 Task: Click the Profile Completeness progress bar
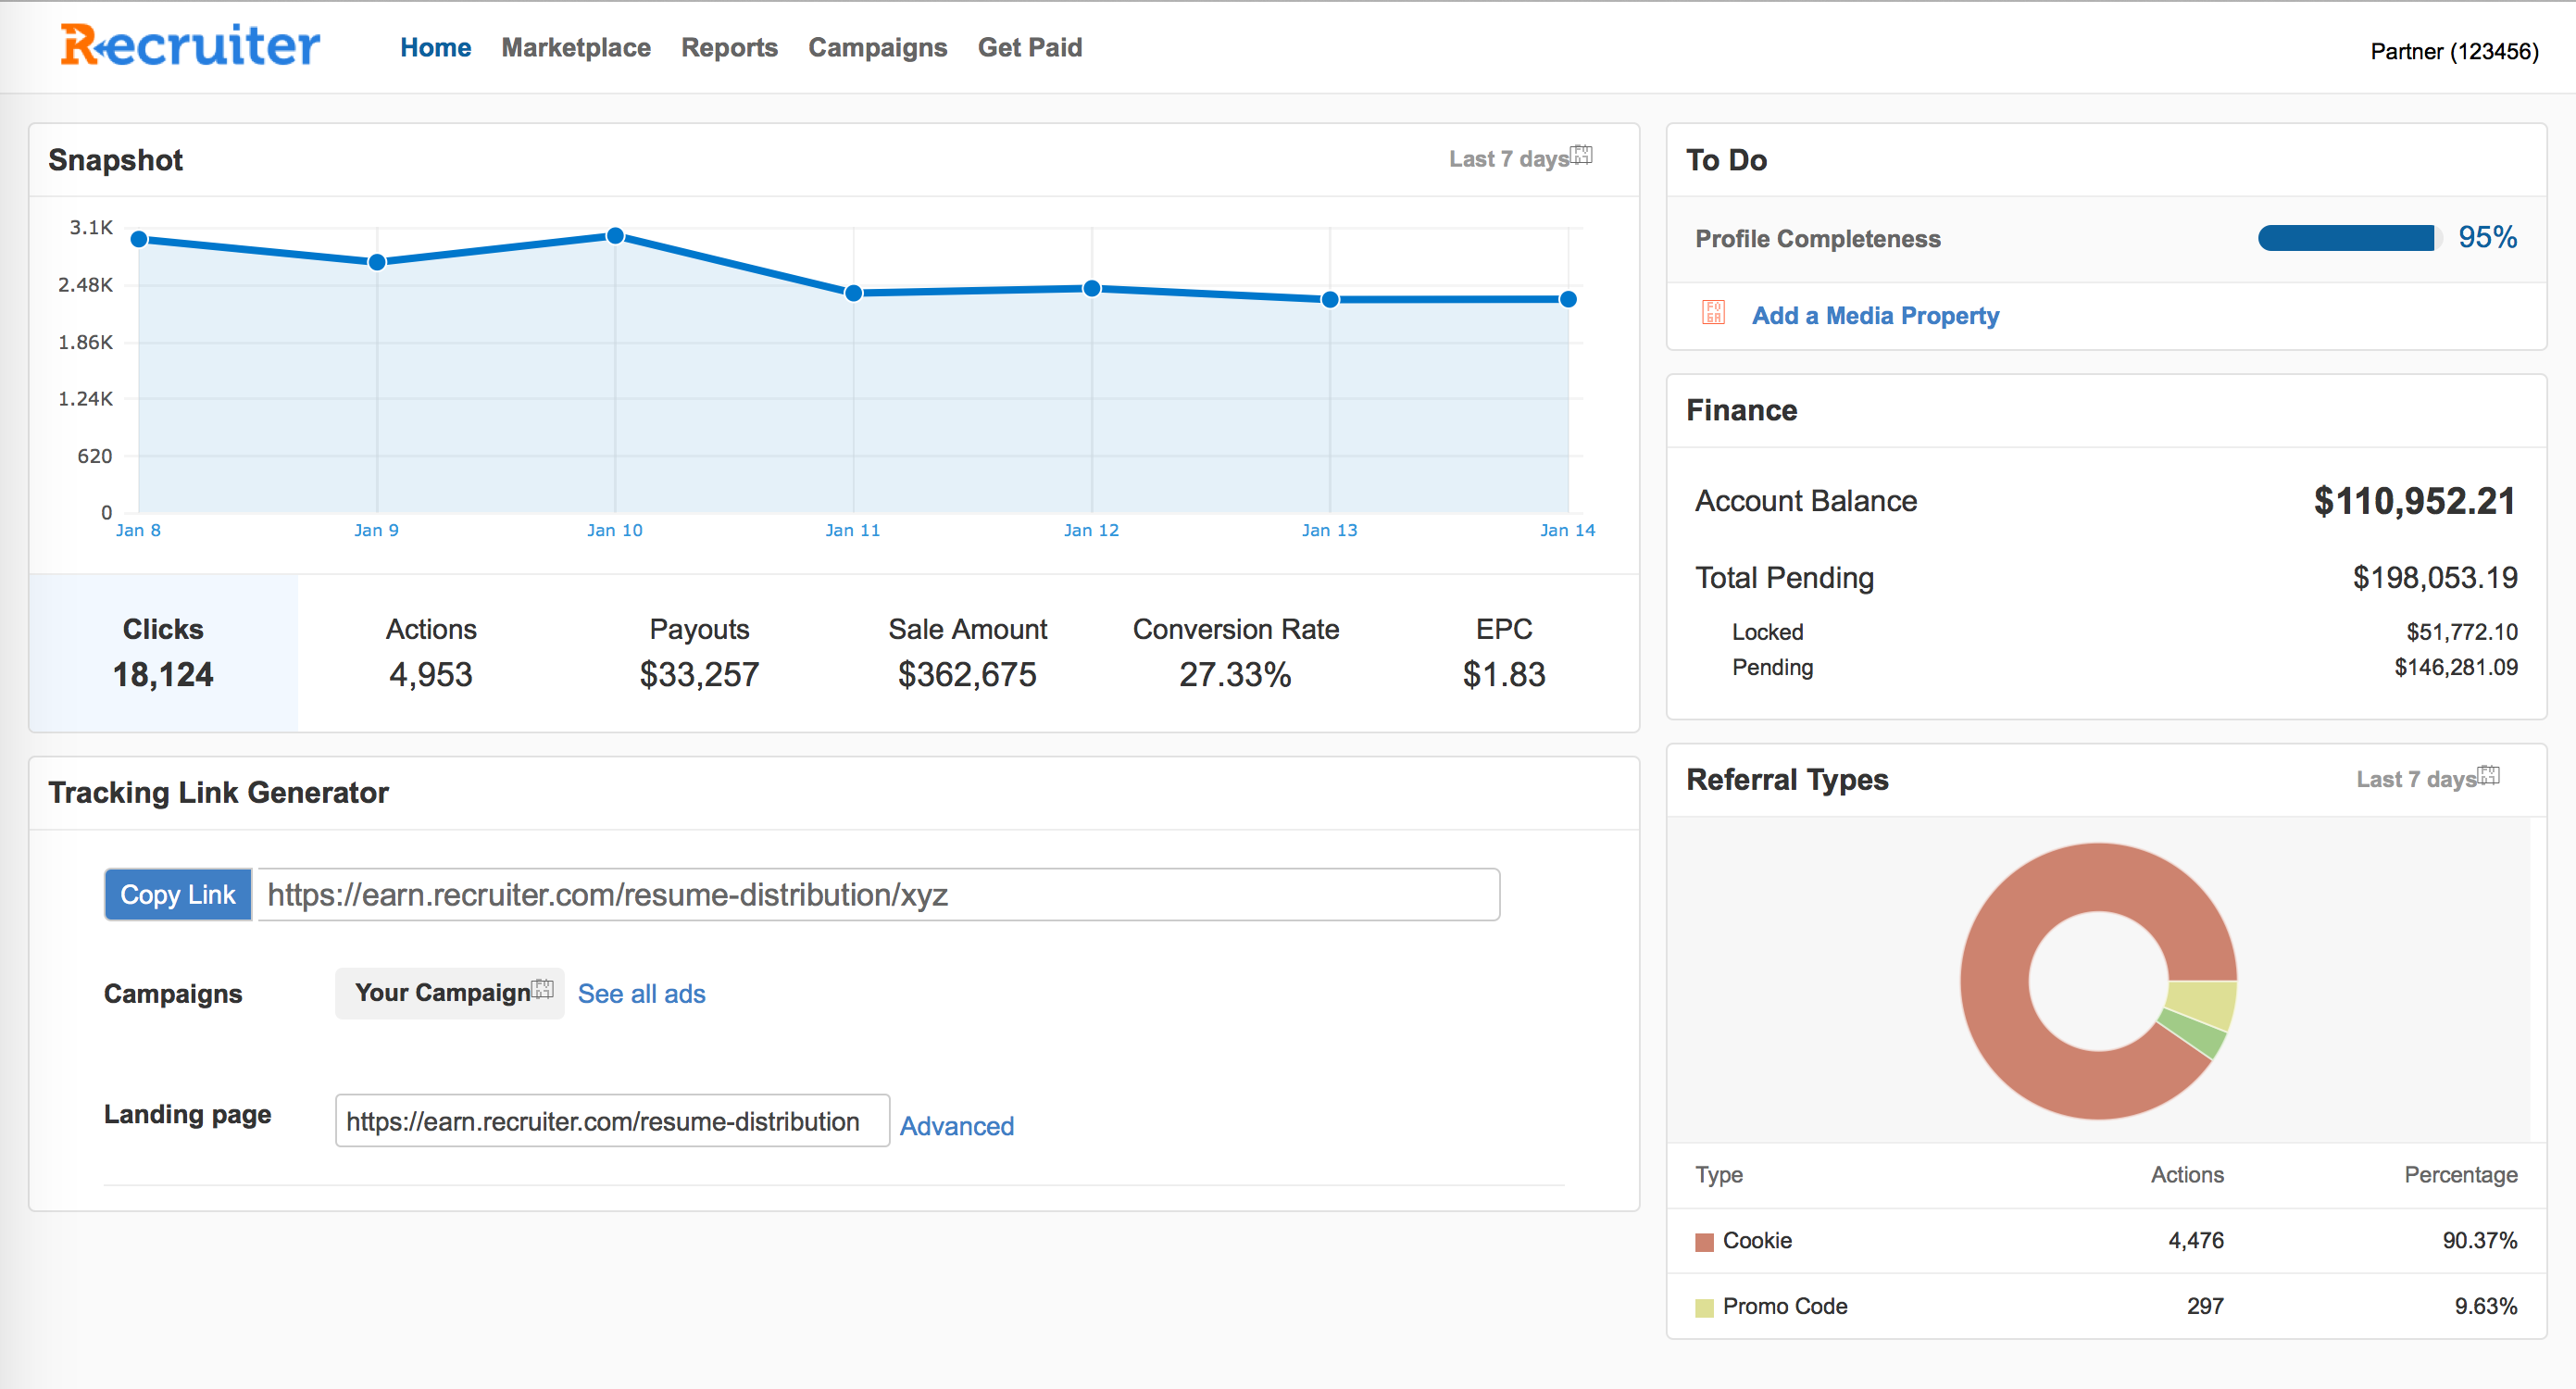[x=2345, y=238]
